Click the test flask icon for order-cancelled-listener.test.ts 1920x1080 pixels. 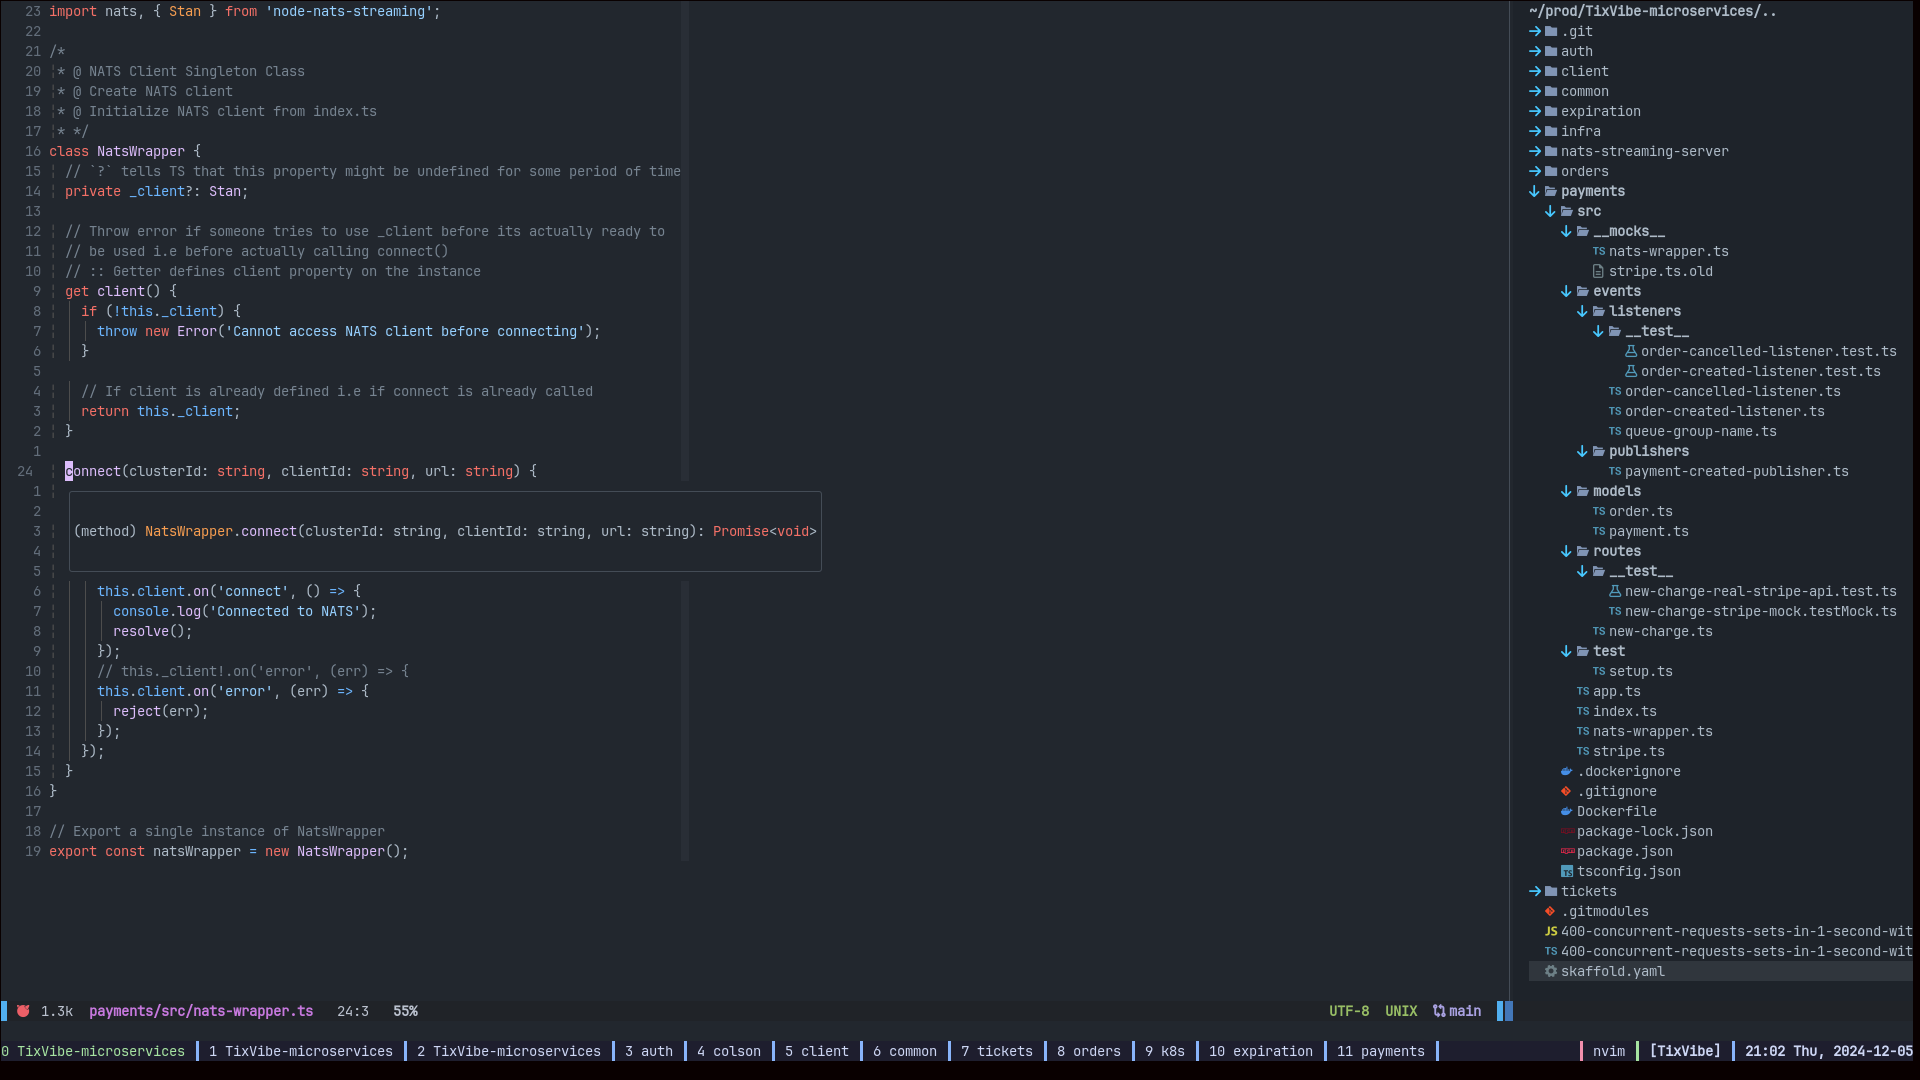(x=1630, y=351)
